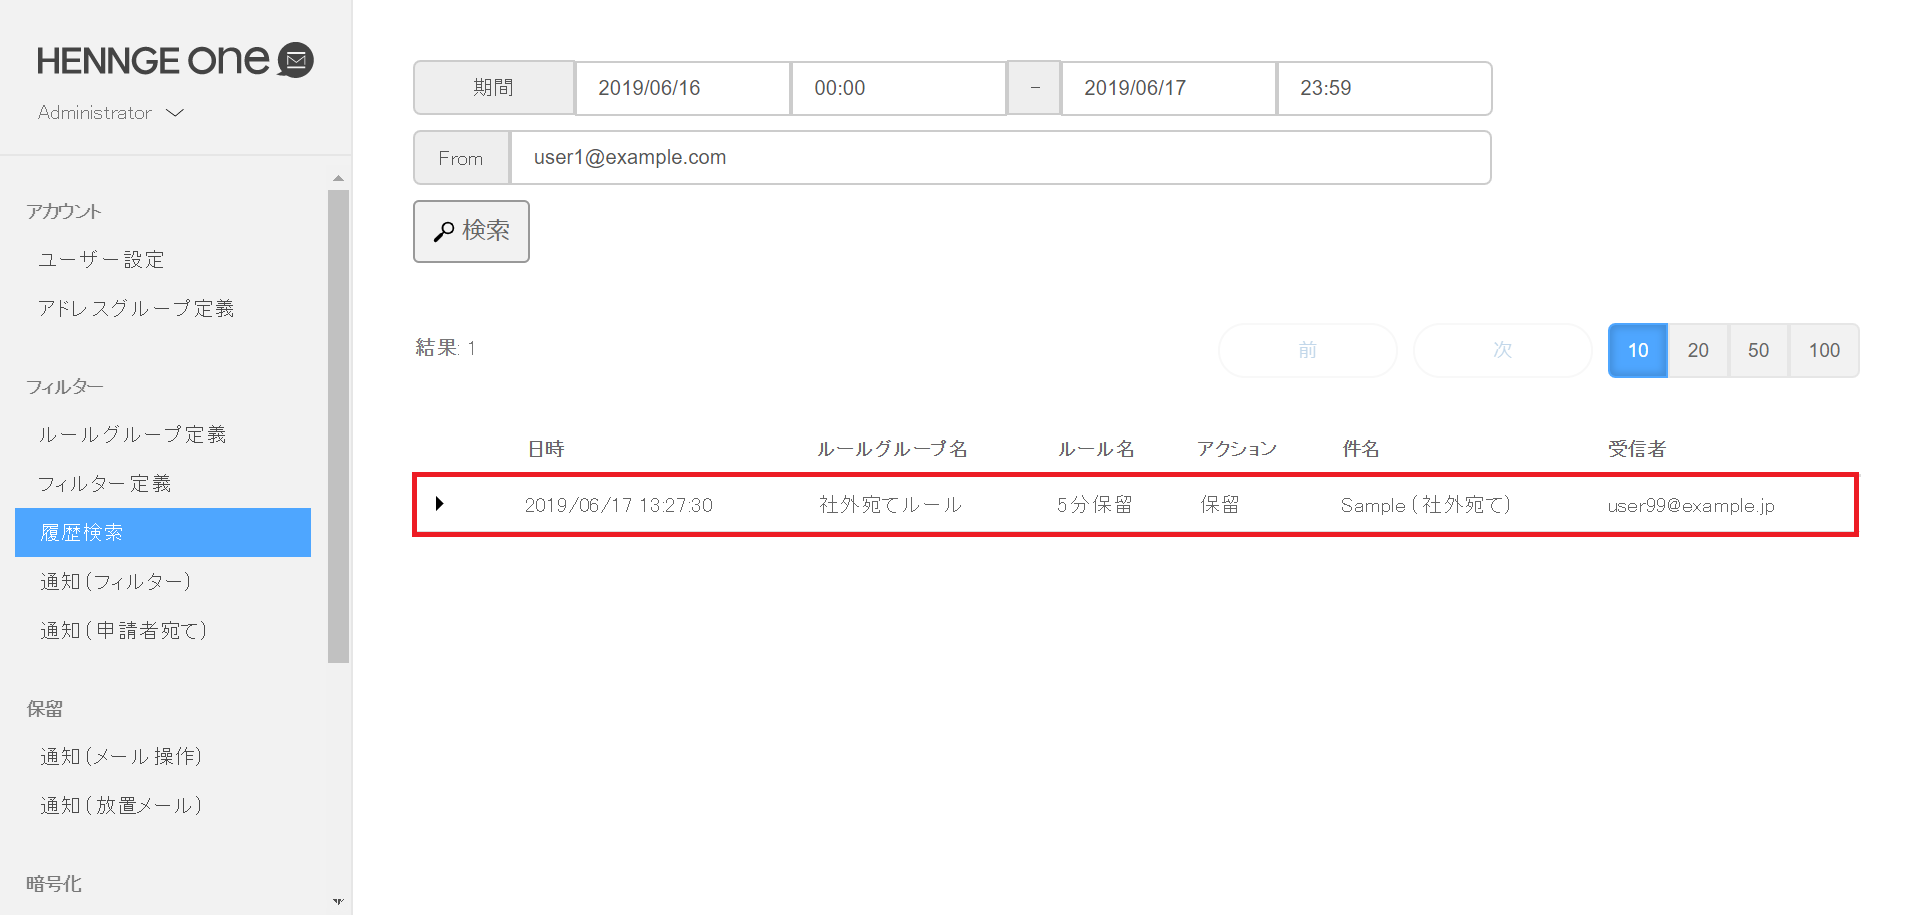Click the 期間 label box
1920x915 pixels.
[494, 88]
